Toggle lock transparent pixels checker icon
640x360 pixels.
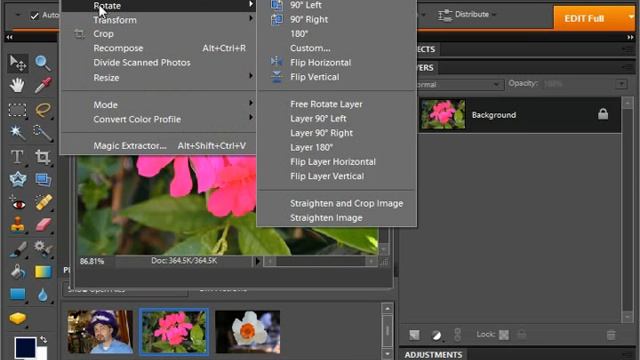[504, 335]
